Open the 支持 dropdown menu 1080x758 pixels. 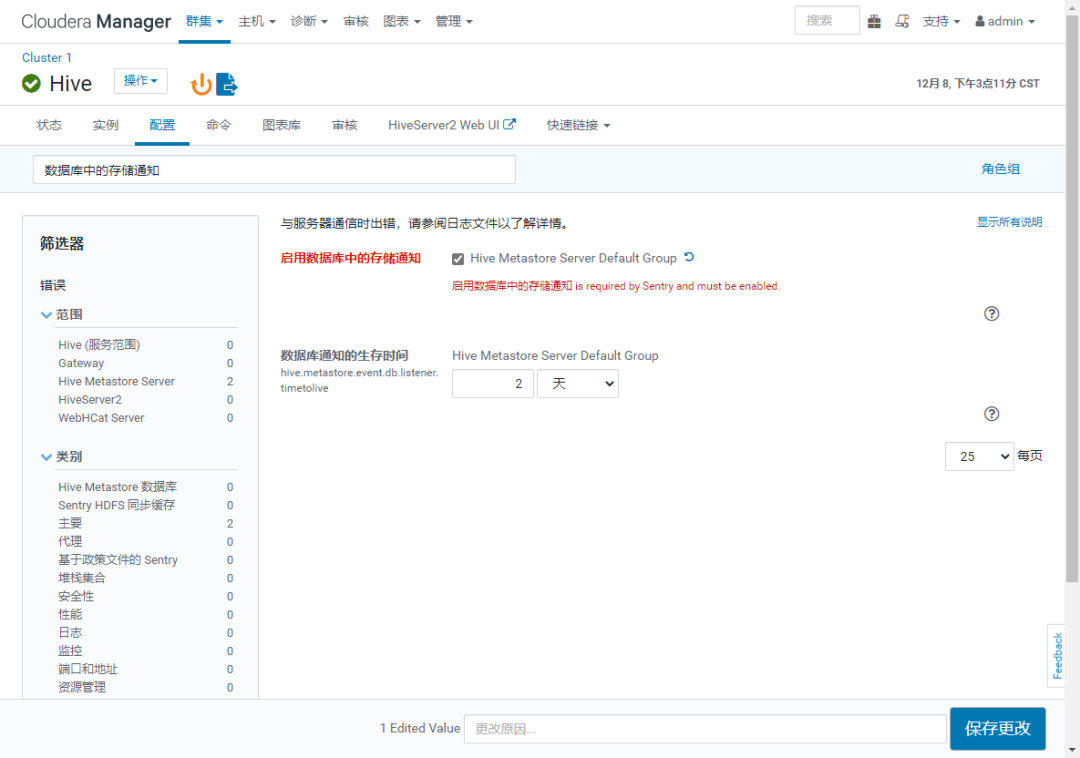point(942,21)
